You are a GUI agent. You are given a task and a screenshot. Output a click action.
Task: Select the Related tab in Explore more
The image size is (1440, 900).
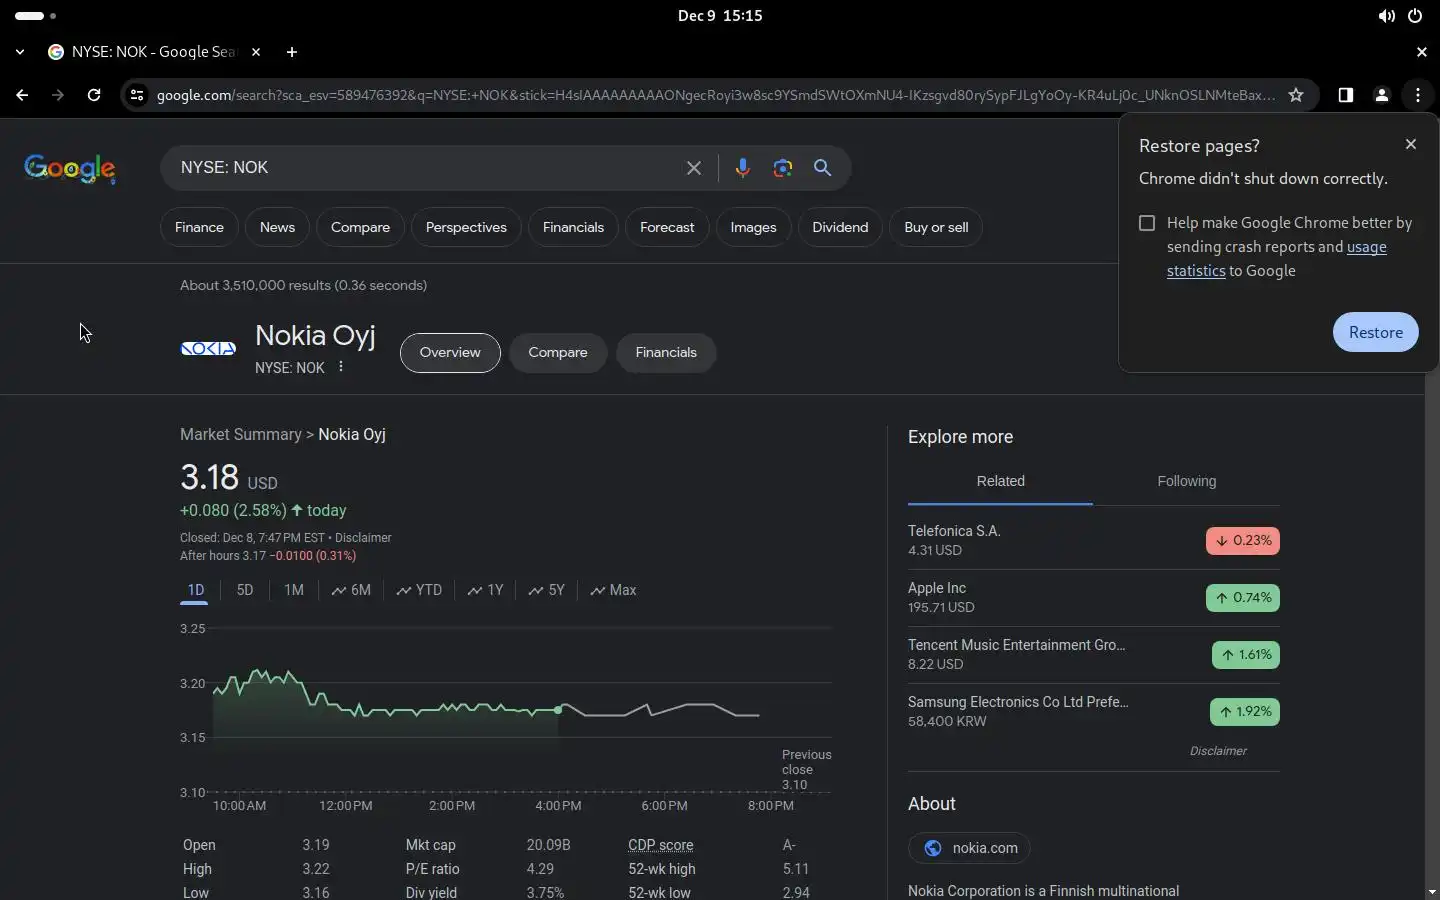point(1000,481)
